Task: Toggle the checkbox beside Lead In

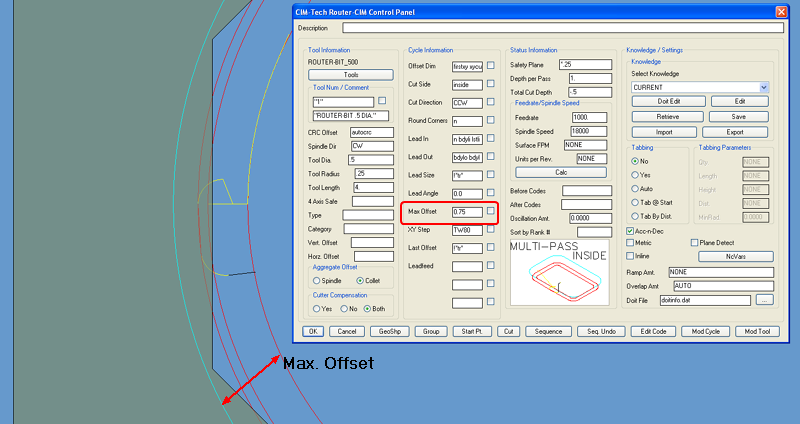Action: pyautogui.click(x=490, y=138)
